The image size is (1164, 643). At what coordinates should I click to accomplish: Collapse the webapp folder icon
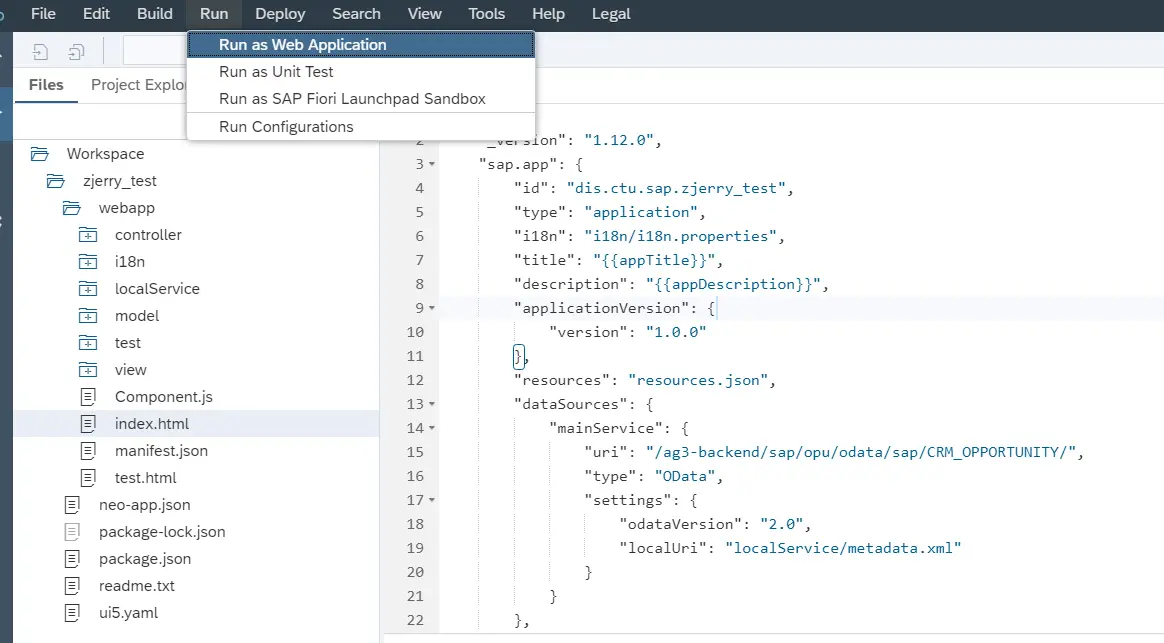tap(71, 208)
